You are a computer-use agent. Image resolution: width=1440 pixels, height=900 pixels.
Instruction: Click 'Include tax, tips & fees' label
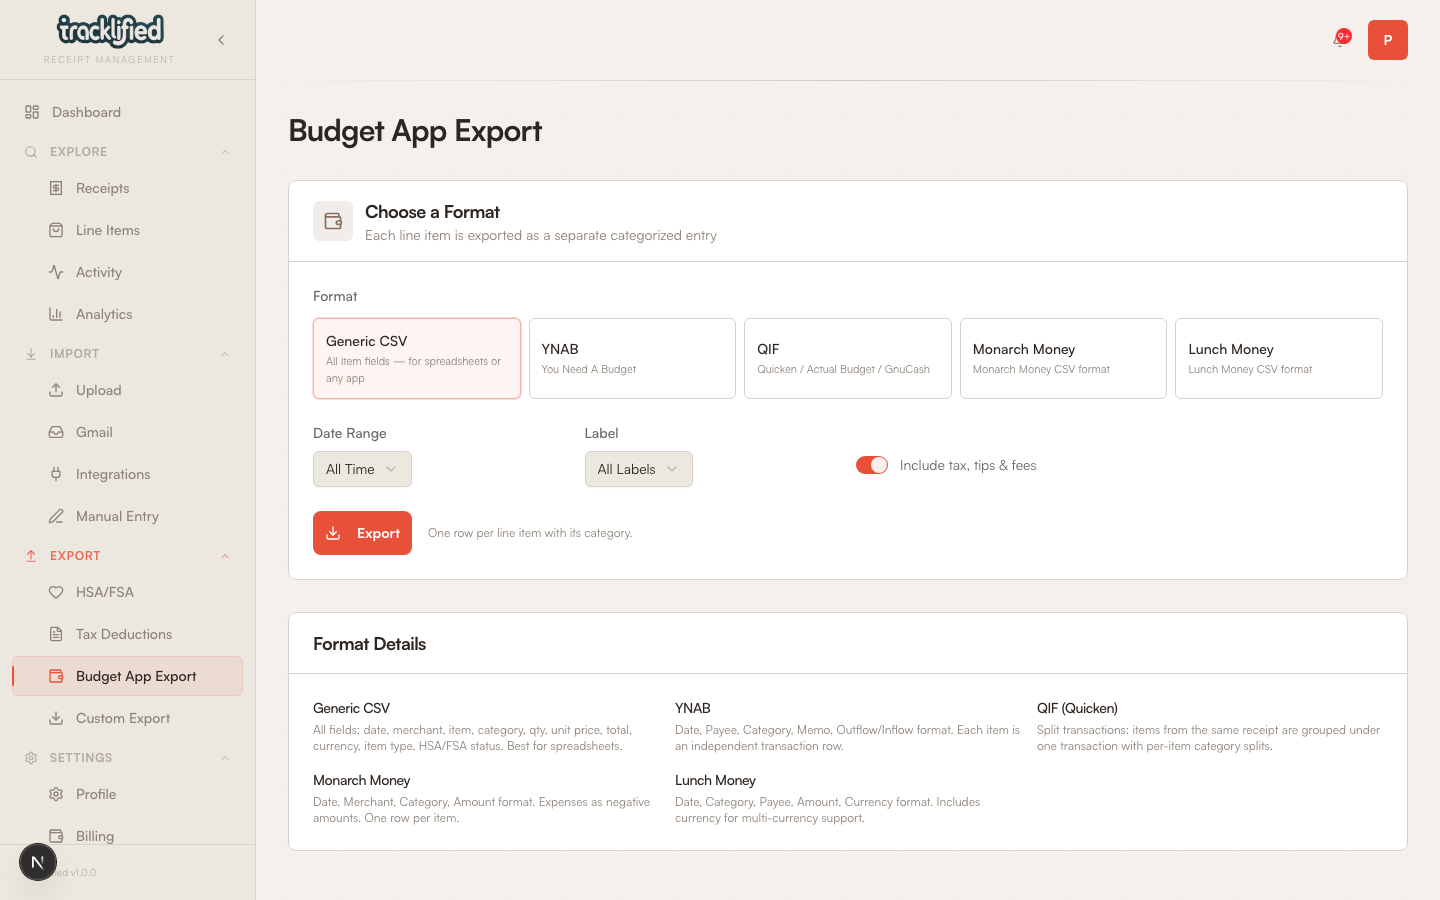(x=968, y=465)
